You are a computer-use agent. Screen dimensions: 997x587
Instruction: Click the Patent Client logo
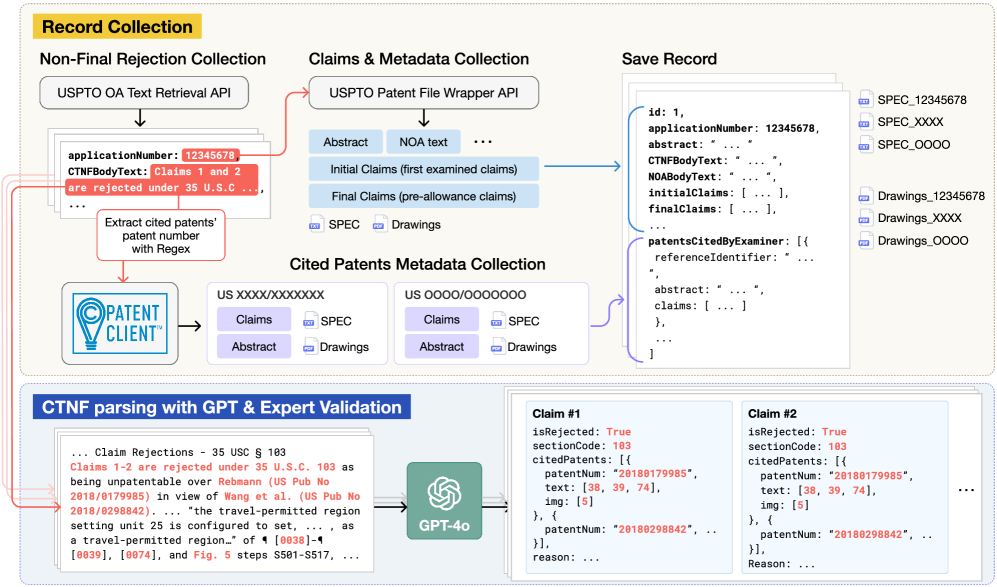pyautogui.click(x=120, y=323)
